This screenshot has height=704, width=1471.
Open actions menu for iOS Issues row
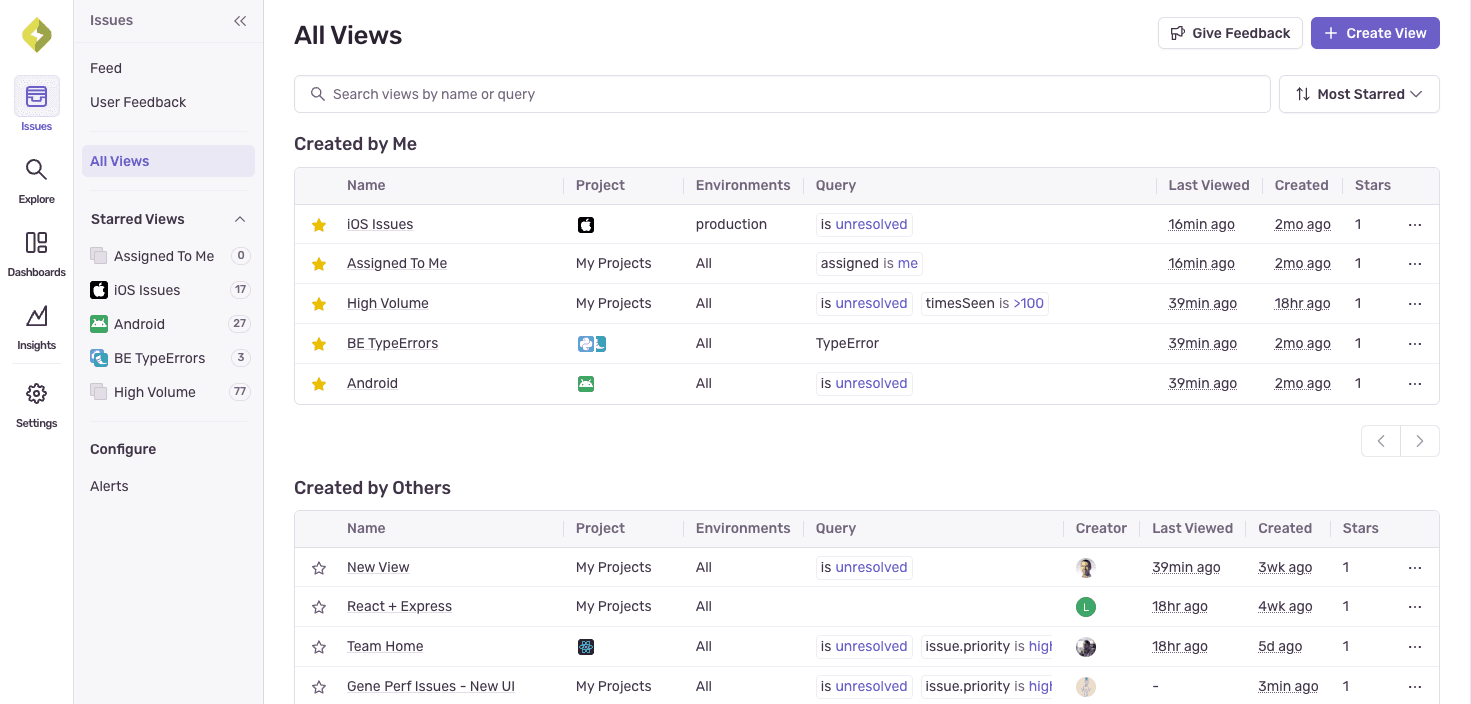click(1414, 225)
